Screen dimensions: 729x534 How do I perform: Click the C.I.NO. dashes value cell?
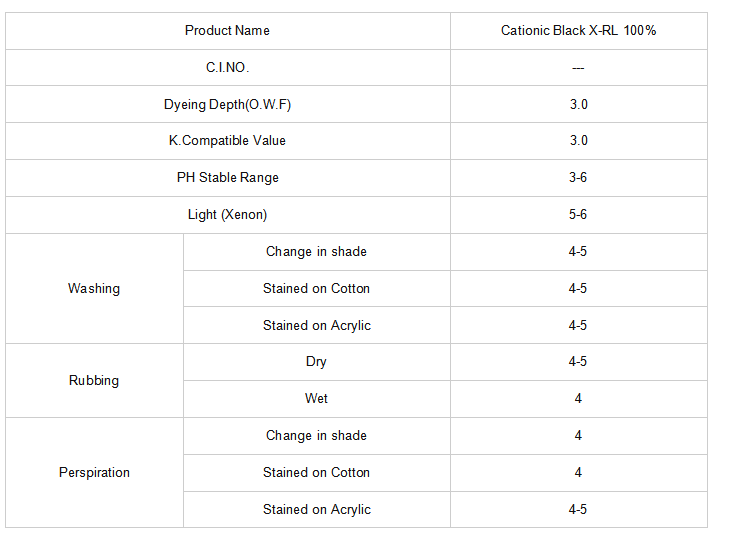click(579, 67)
